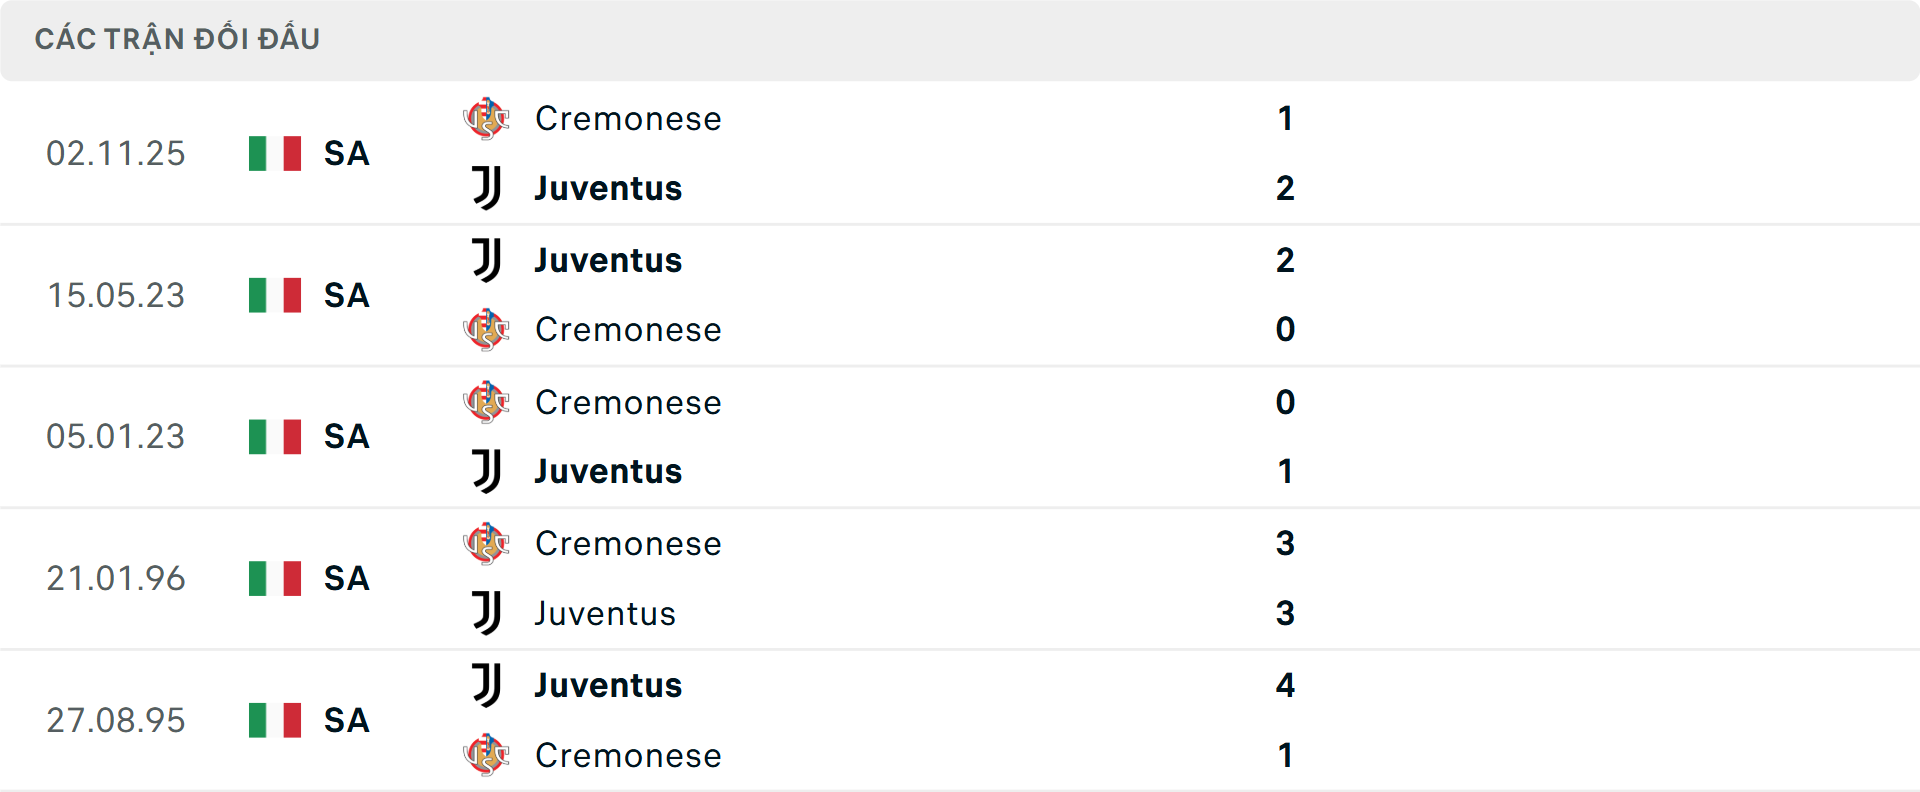Click SA league label for 27.08.95 match

coord(347,721)
